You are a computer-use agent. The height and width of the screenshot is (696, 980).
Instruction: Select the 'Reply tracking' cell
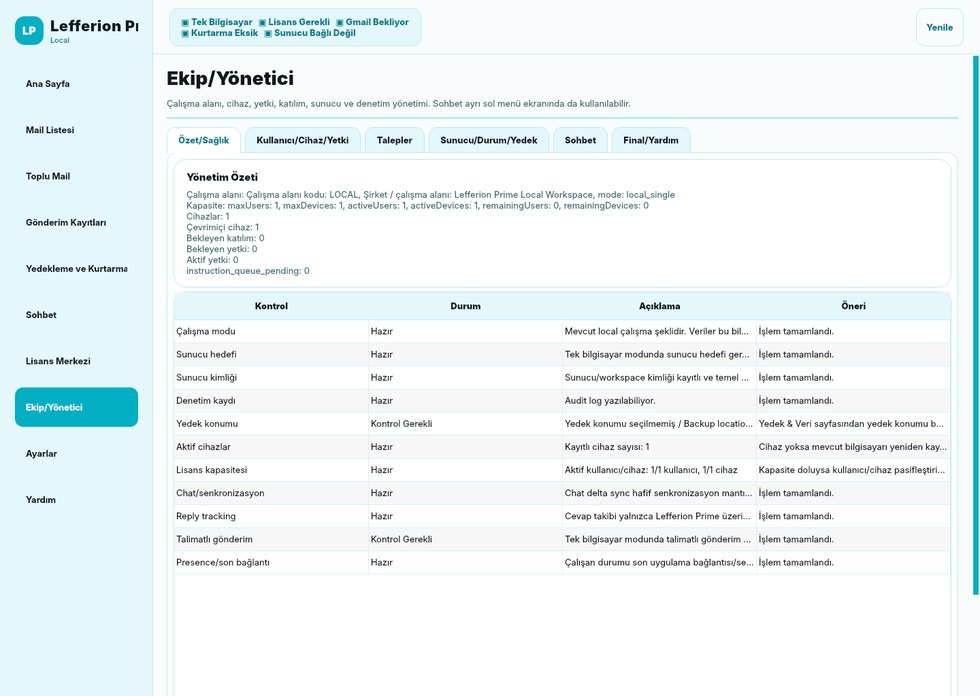(271, 516)
